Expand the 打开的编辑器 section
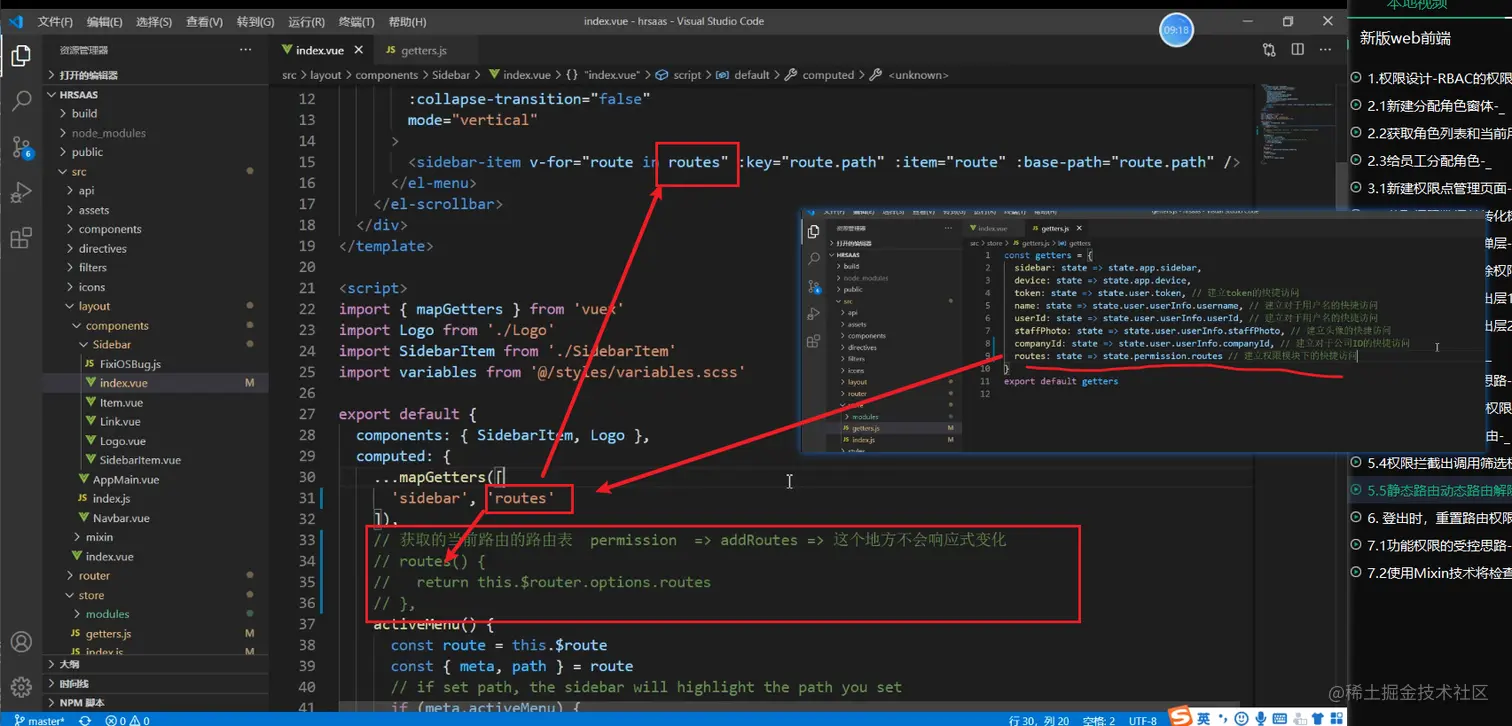 click(155, 75)
